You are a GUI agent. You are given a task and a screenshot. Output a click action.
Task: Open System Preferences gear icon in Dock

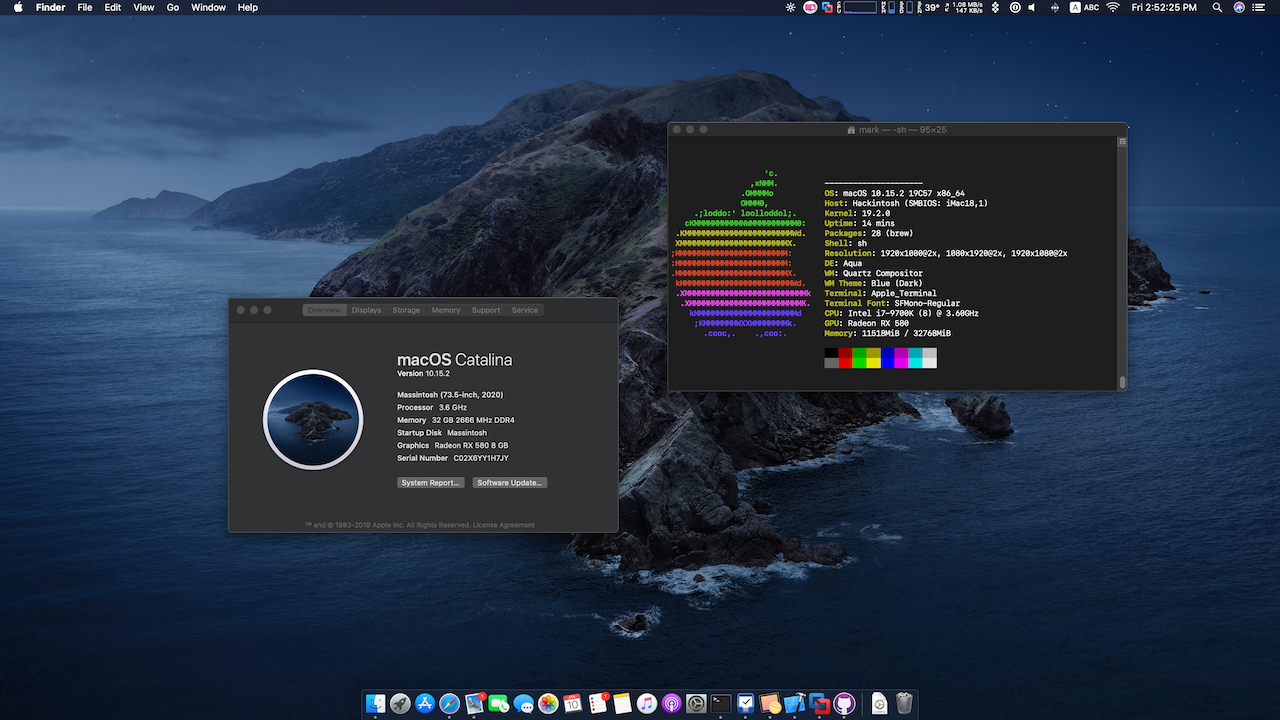point(696,704)
